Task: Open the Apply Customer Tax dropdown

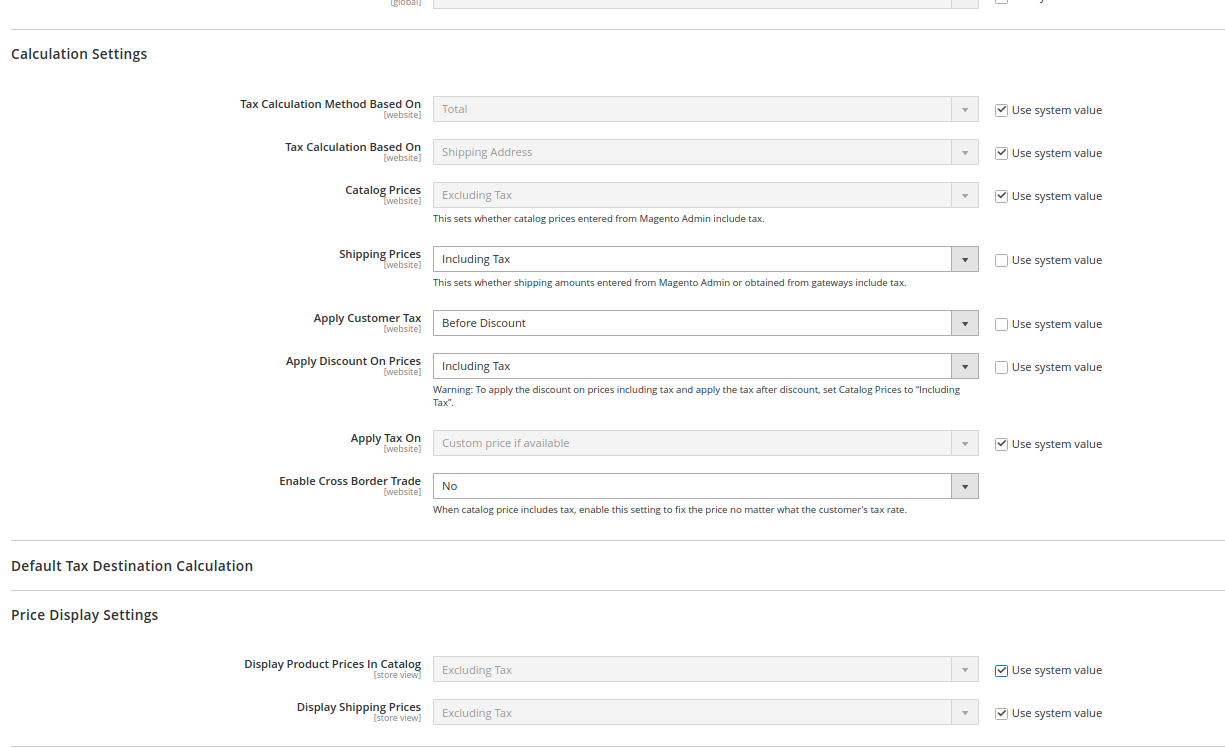Action: pos(963,322)
